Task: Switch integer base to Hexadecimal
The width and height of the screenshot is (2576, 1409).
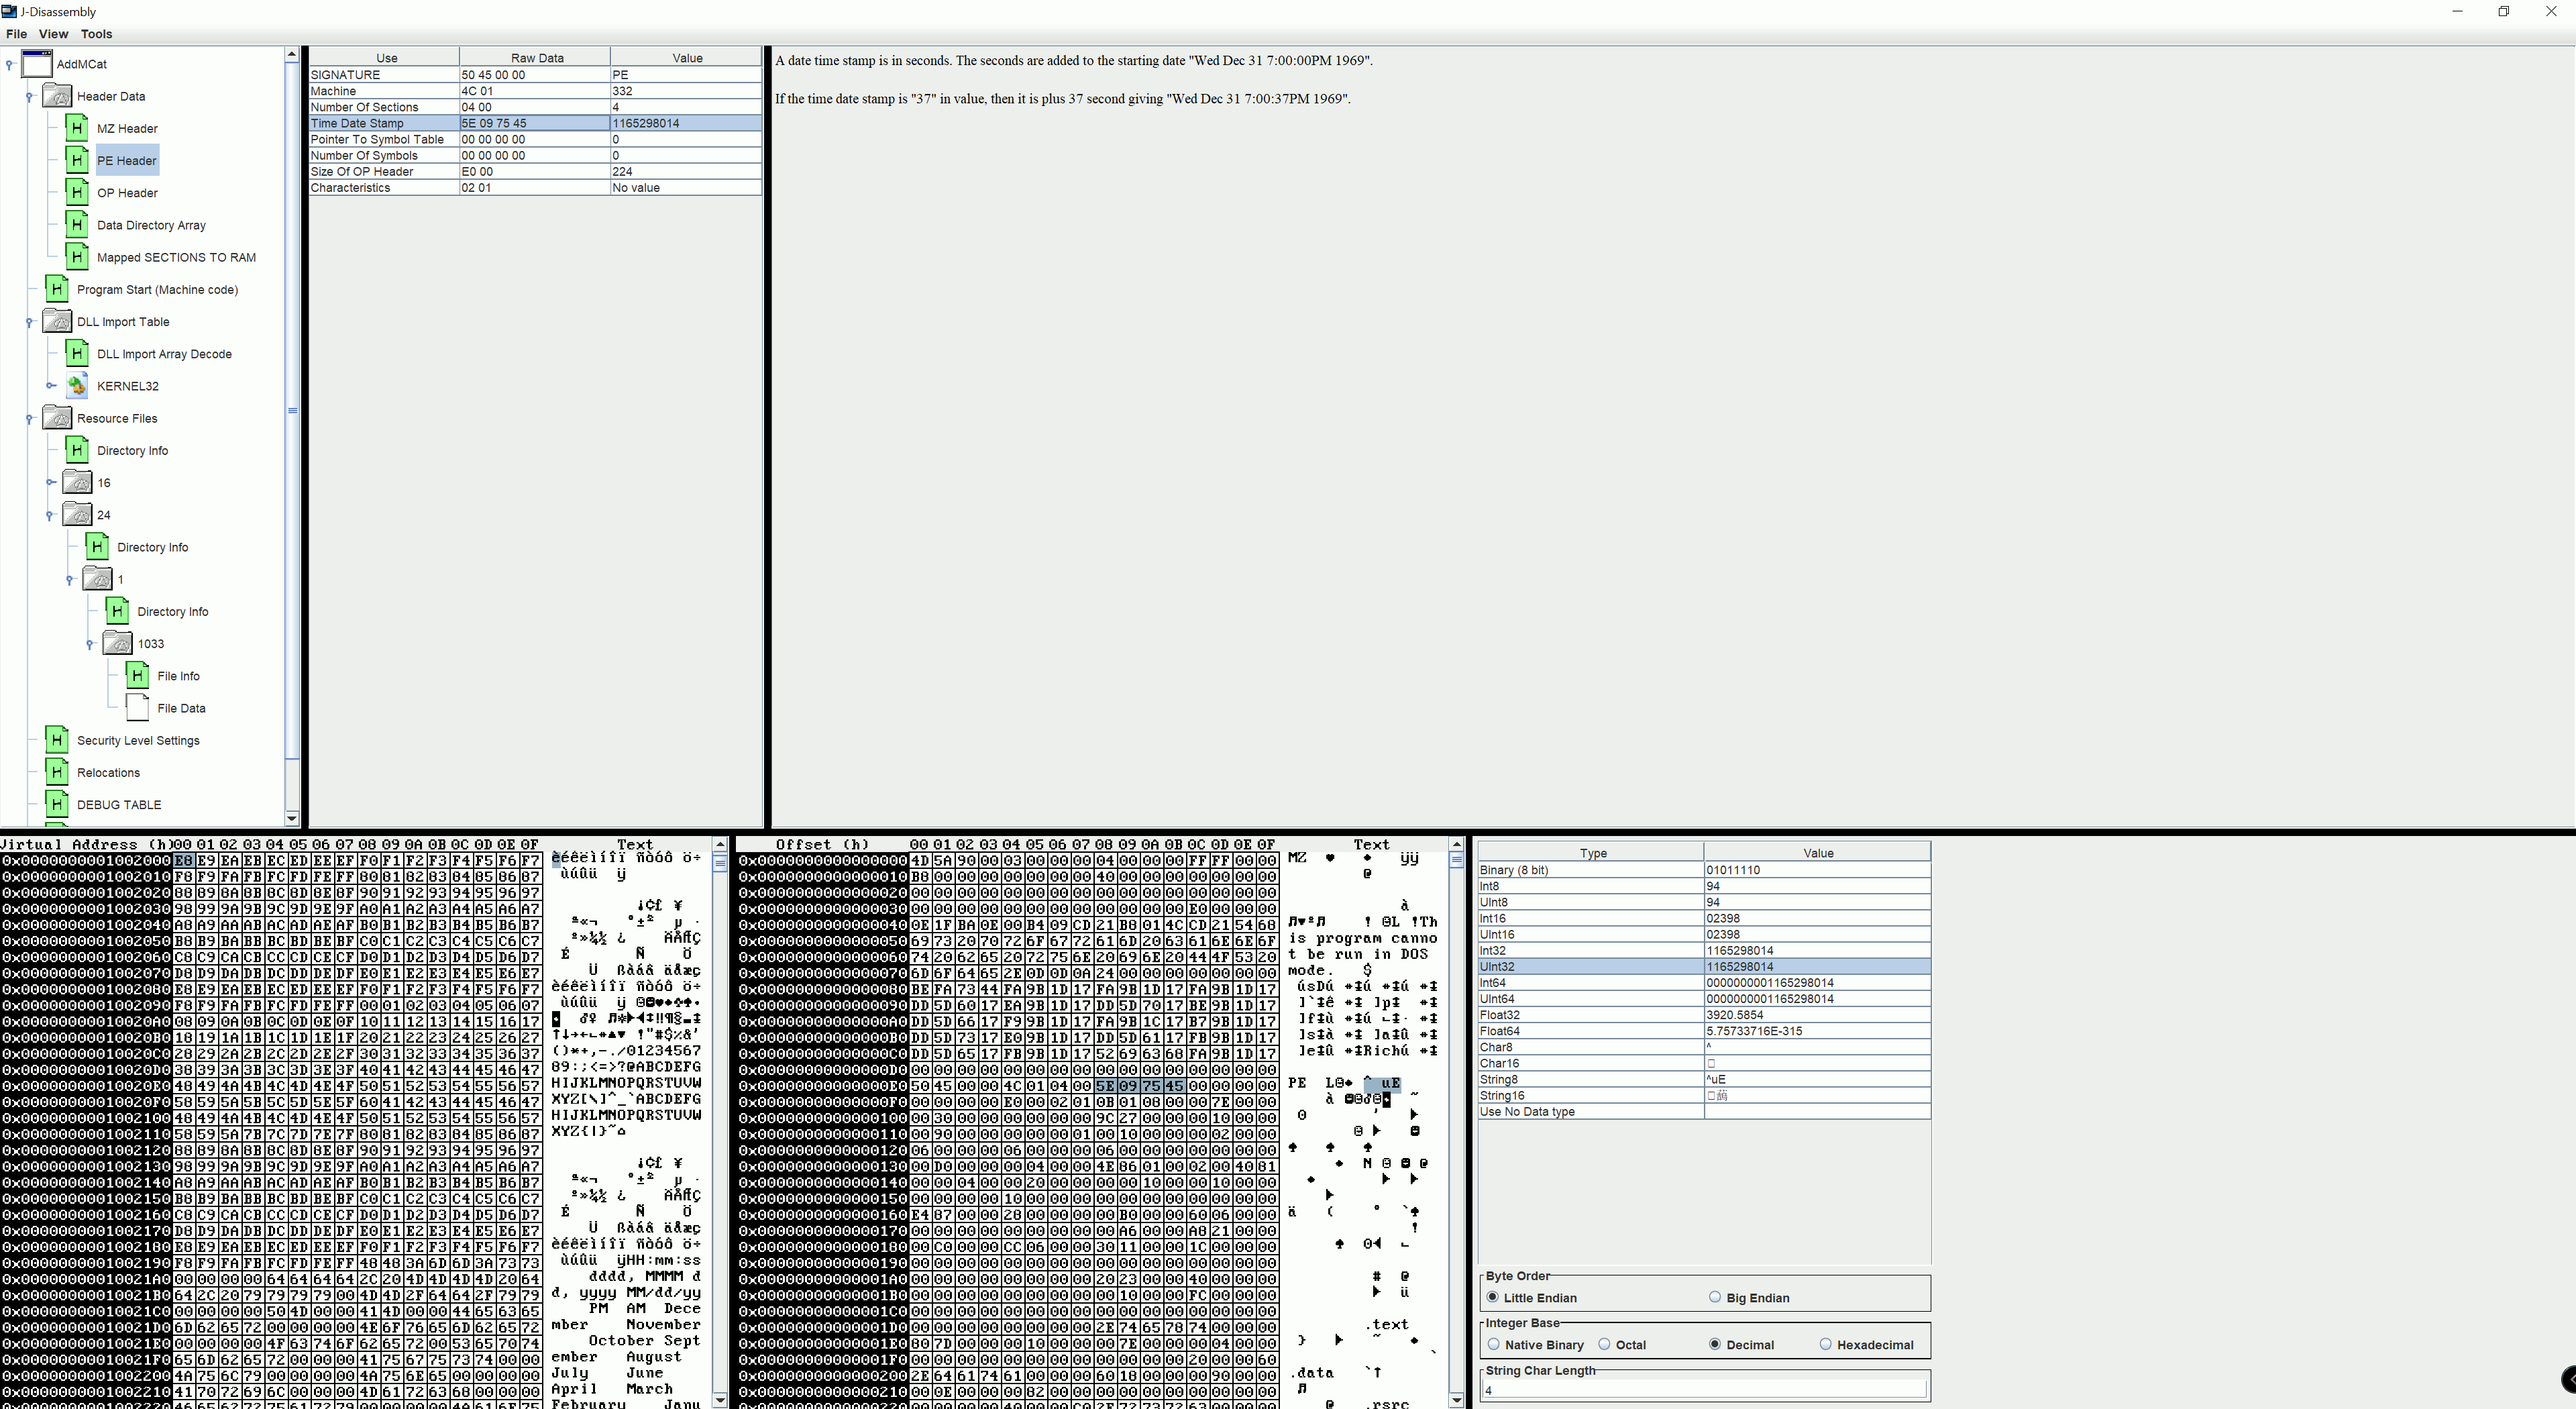Action: click(x=1825, y=1344)
